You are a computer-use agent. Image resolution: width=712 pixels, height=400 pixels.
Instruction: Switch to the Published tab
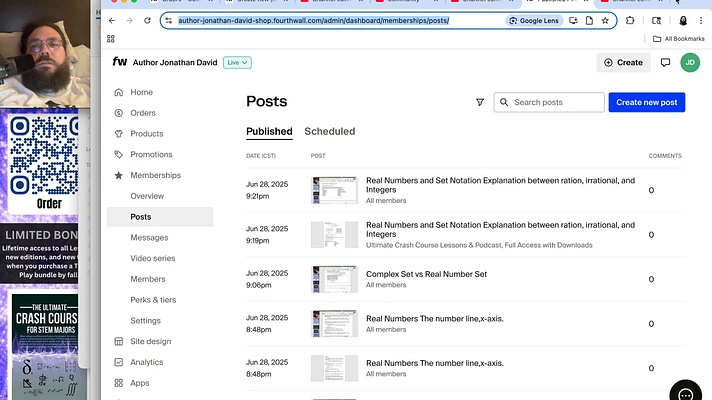(x=269, y=132)
